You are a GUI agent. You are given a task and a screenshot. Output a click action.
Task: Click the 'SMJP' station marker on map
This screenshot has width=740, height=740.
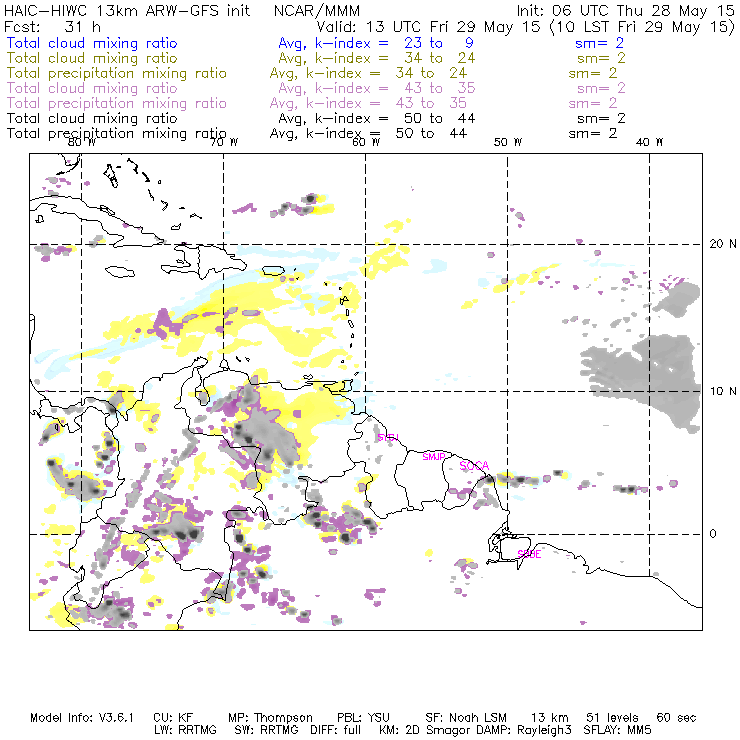tap(434, 457)
